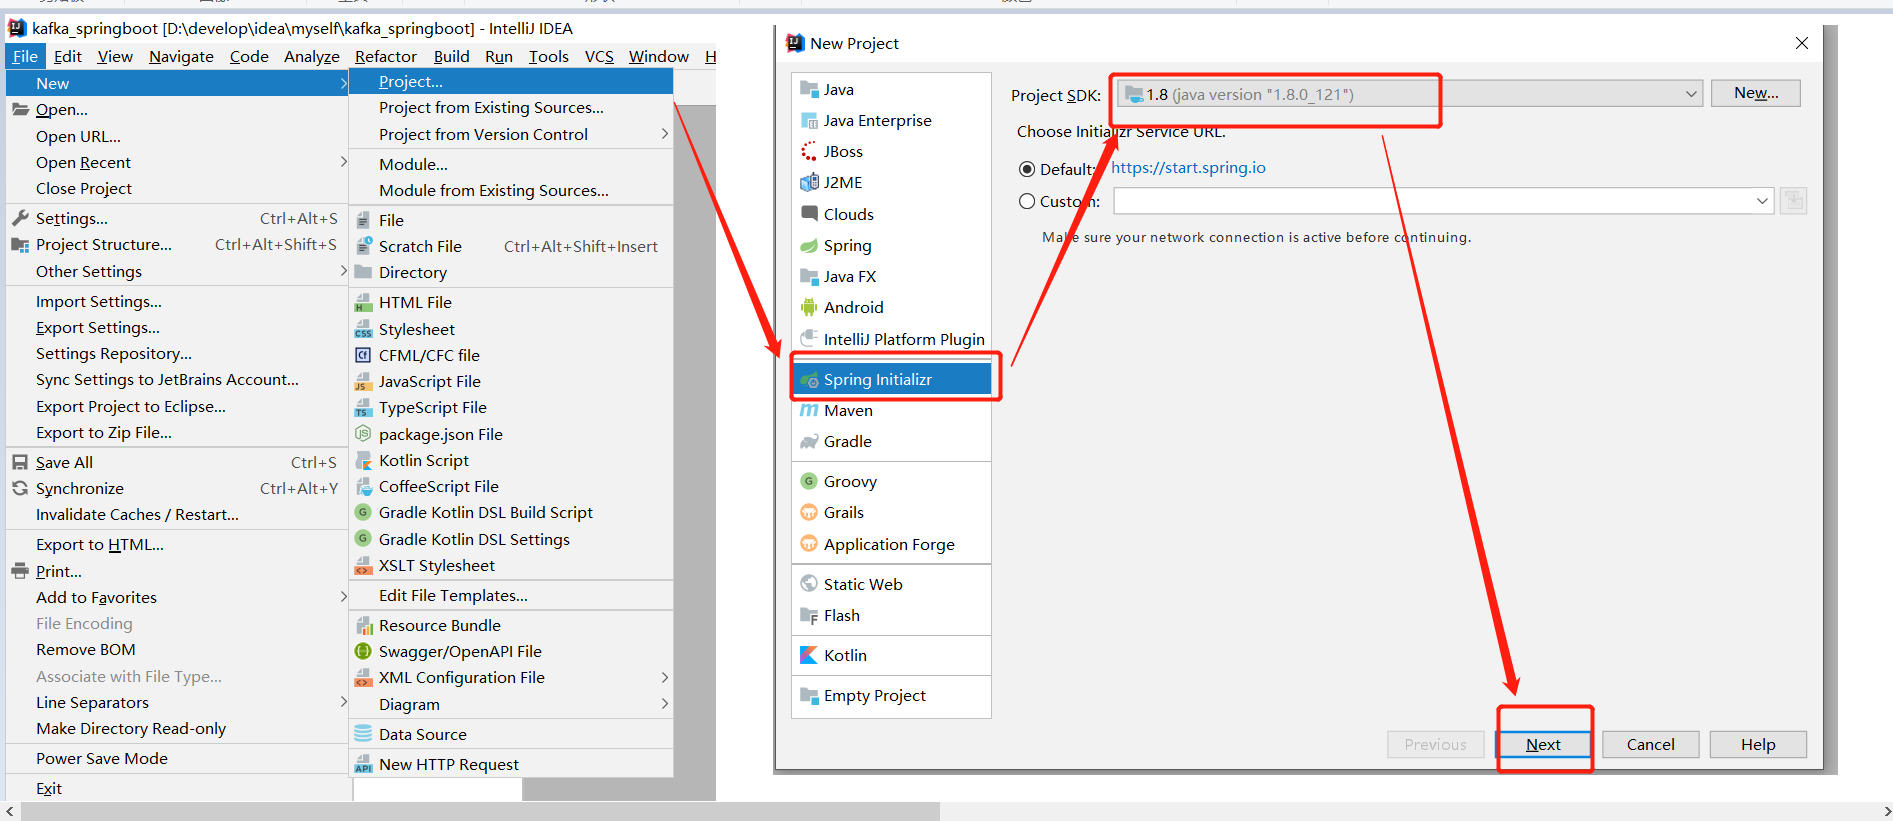Screen dimensions: 1893x821
Task: Click the Spring leaf icon
Action: click(x=809, y=245)
